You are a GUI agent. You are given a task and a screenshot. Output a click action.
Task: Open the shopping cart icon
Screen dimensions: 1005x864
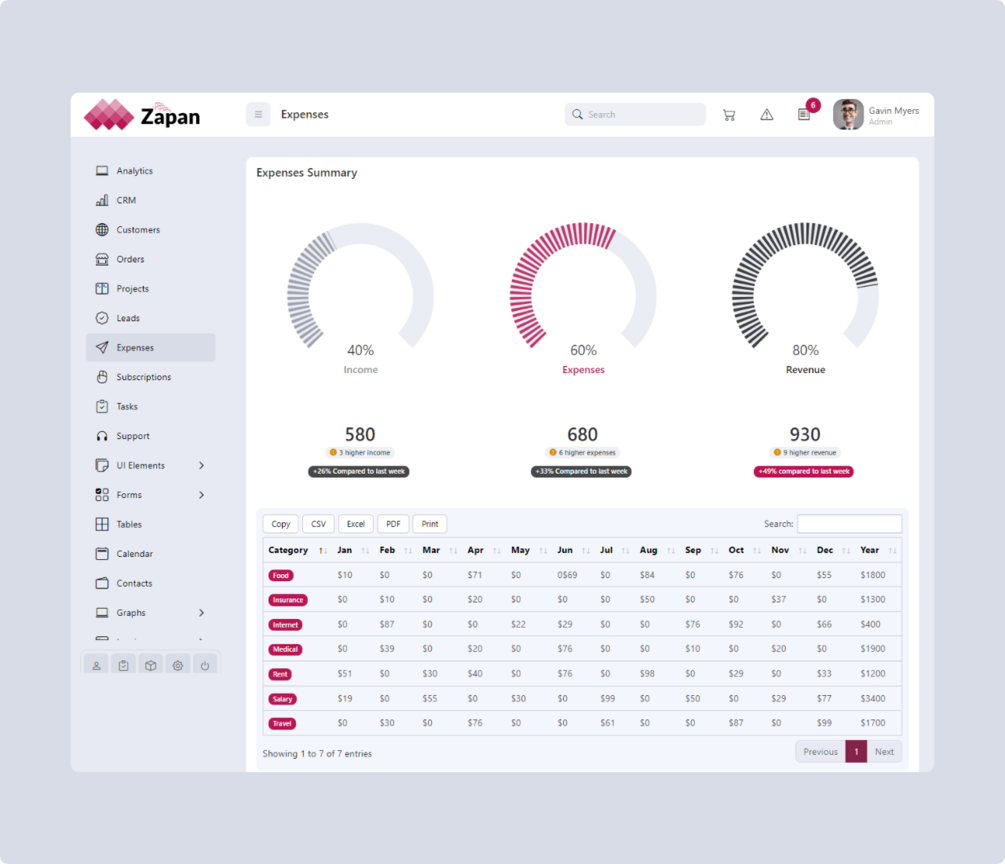click(x=729, y=115)
